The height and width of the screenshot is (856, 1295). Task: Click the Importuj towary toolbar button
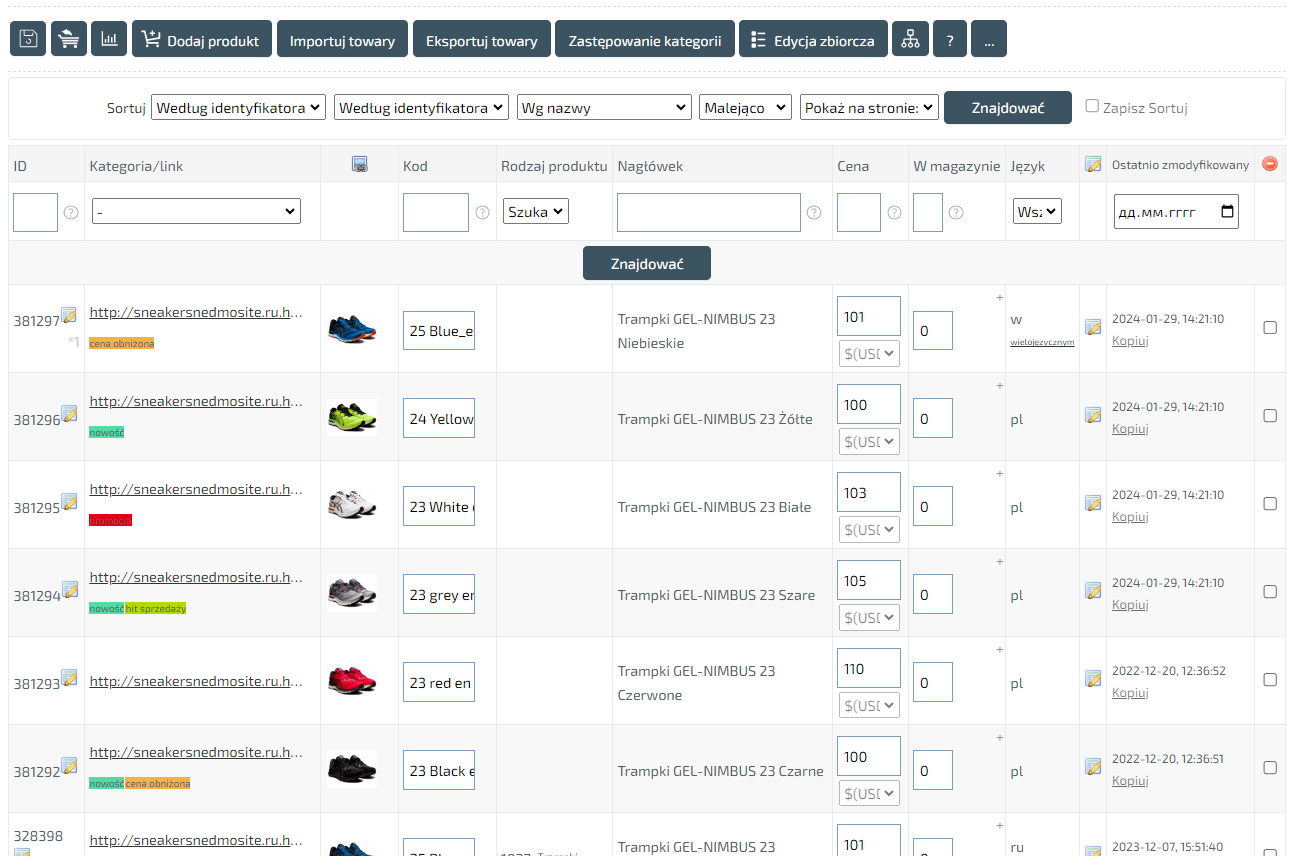(342, 41)
